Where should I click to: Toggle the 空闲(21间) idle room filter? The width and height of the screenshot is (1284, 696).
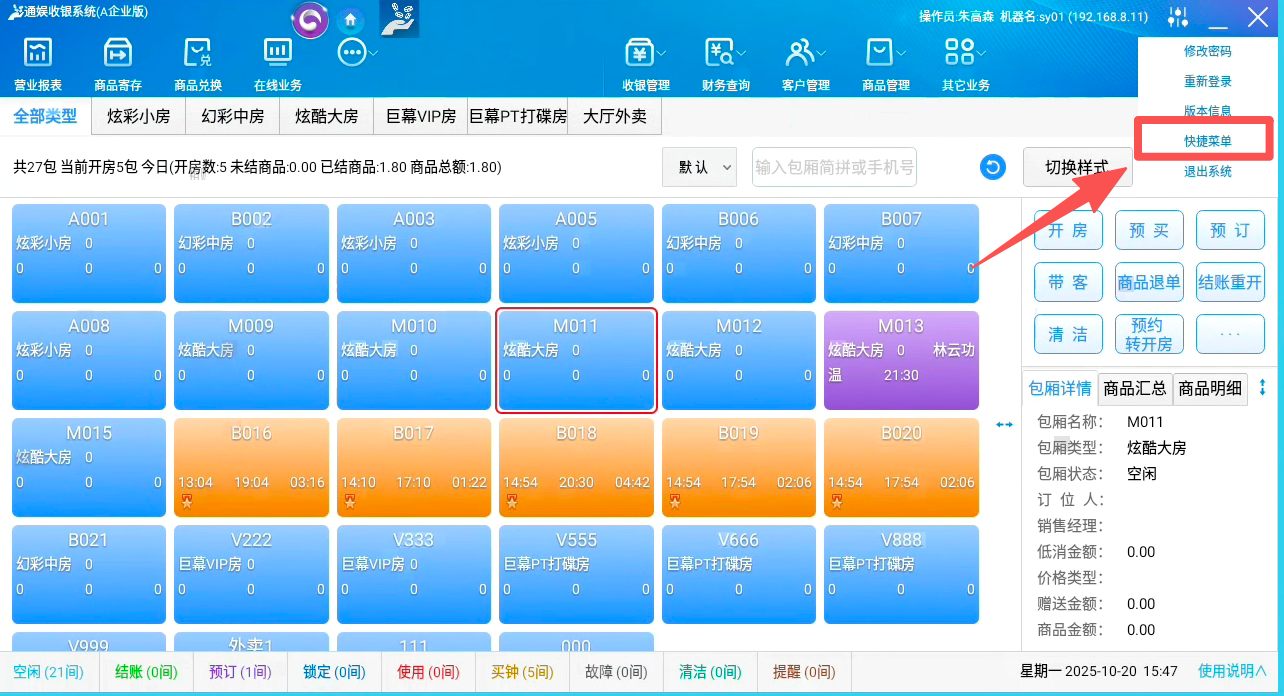click(x=49, y=672)
